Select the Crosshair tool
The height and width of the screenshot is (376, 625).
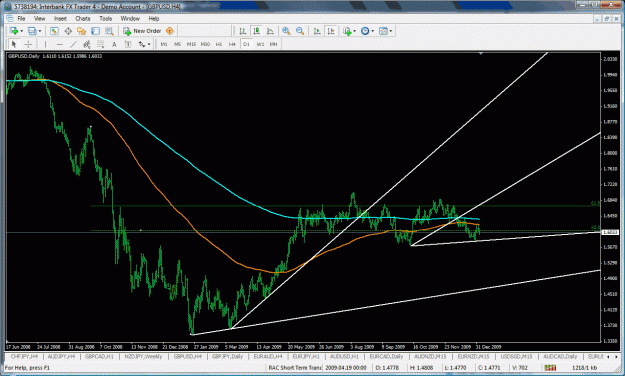coord(28,44)
